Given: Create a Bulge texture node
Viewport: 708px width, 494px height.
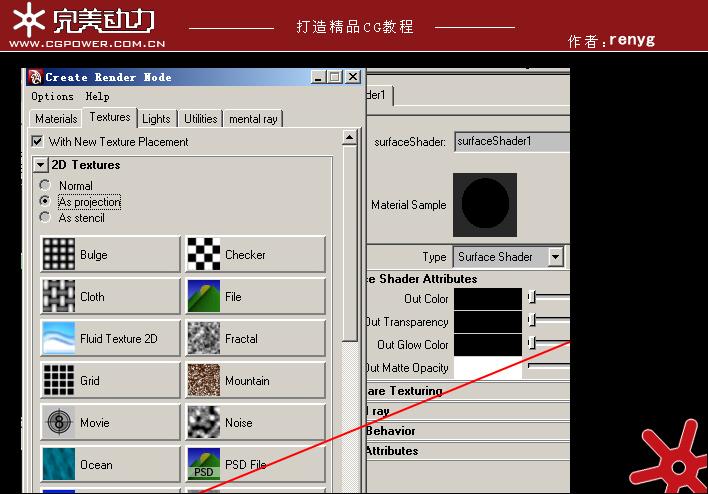Looking at the screenshot, I should coord(110,254).
